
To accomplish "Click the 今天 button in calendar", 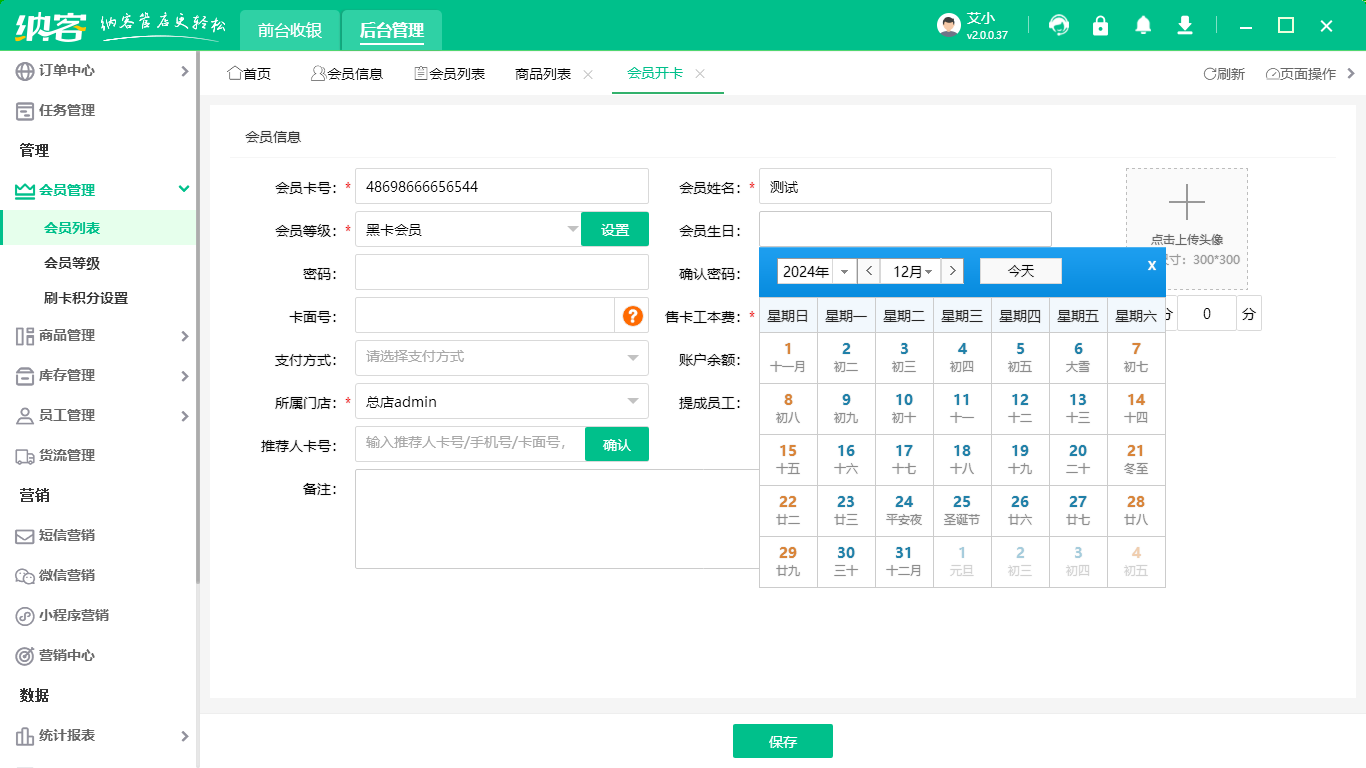I will coord(1020,271).
